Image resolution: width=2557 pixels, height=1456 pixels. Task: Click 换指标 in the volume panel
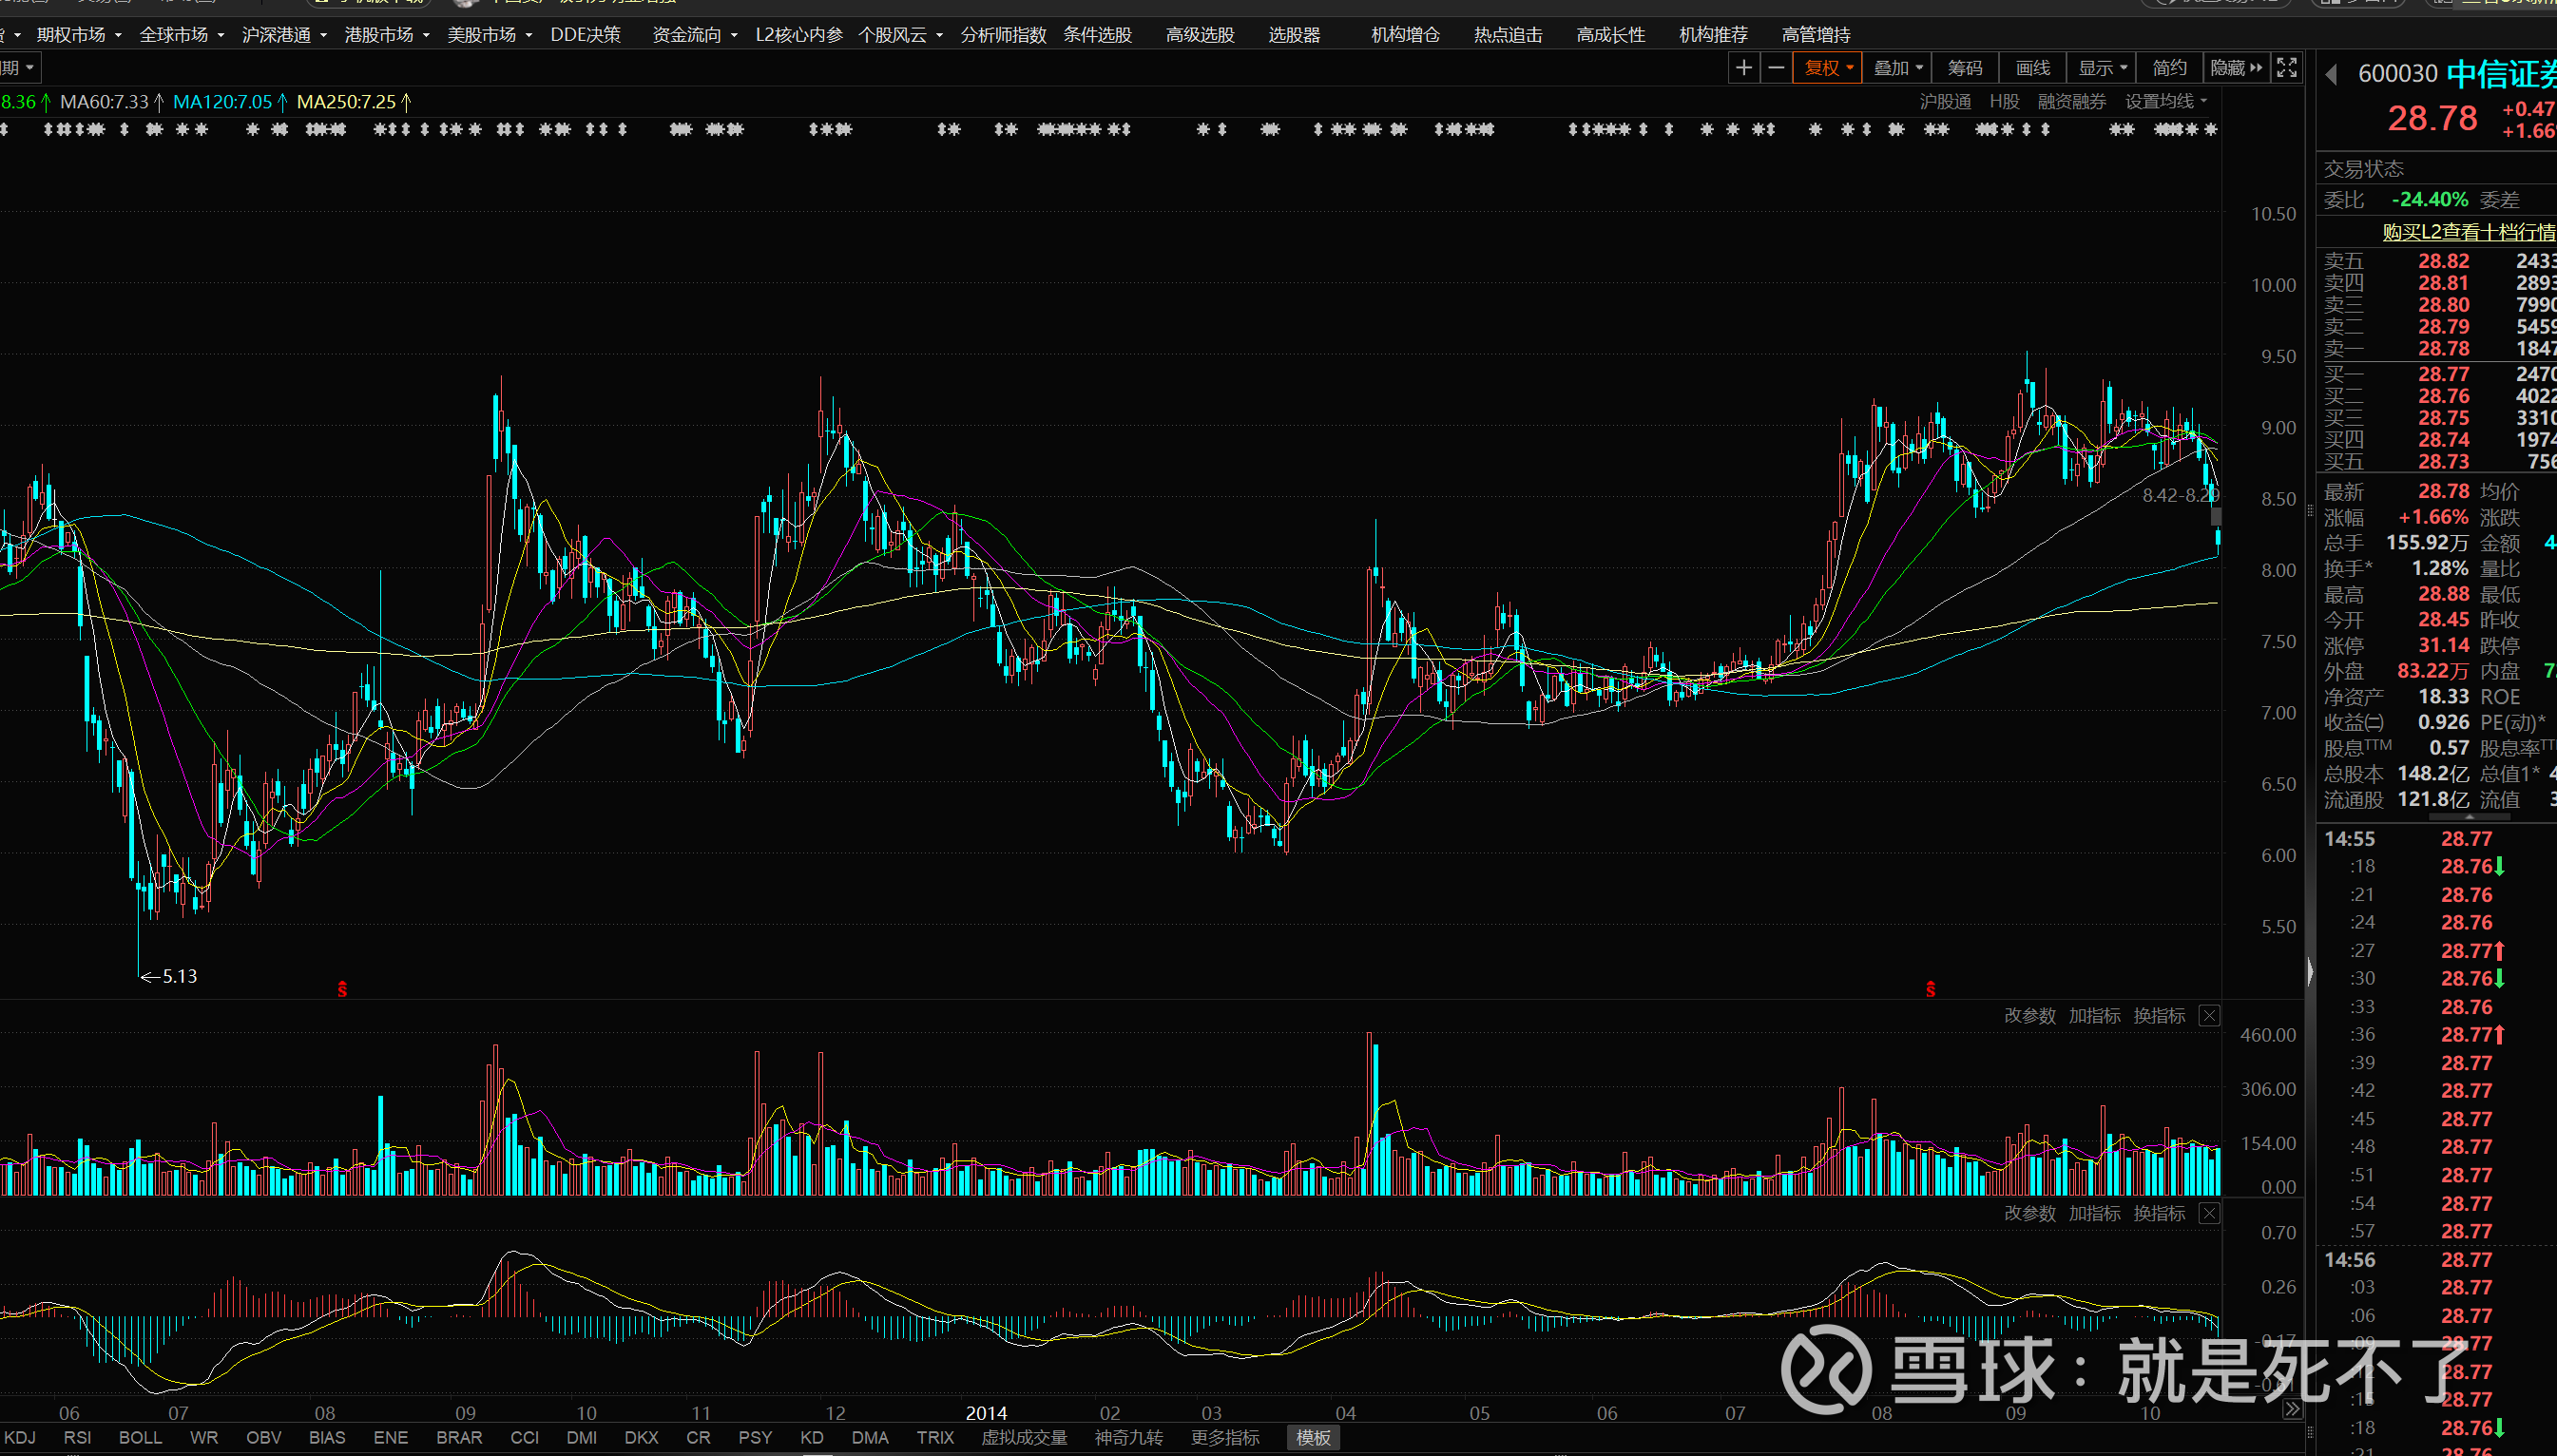coord(2158,1016)
